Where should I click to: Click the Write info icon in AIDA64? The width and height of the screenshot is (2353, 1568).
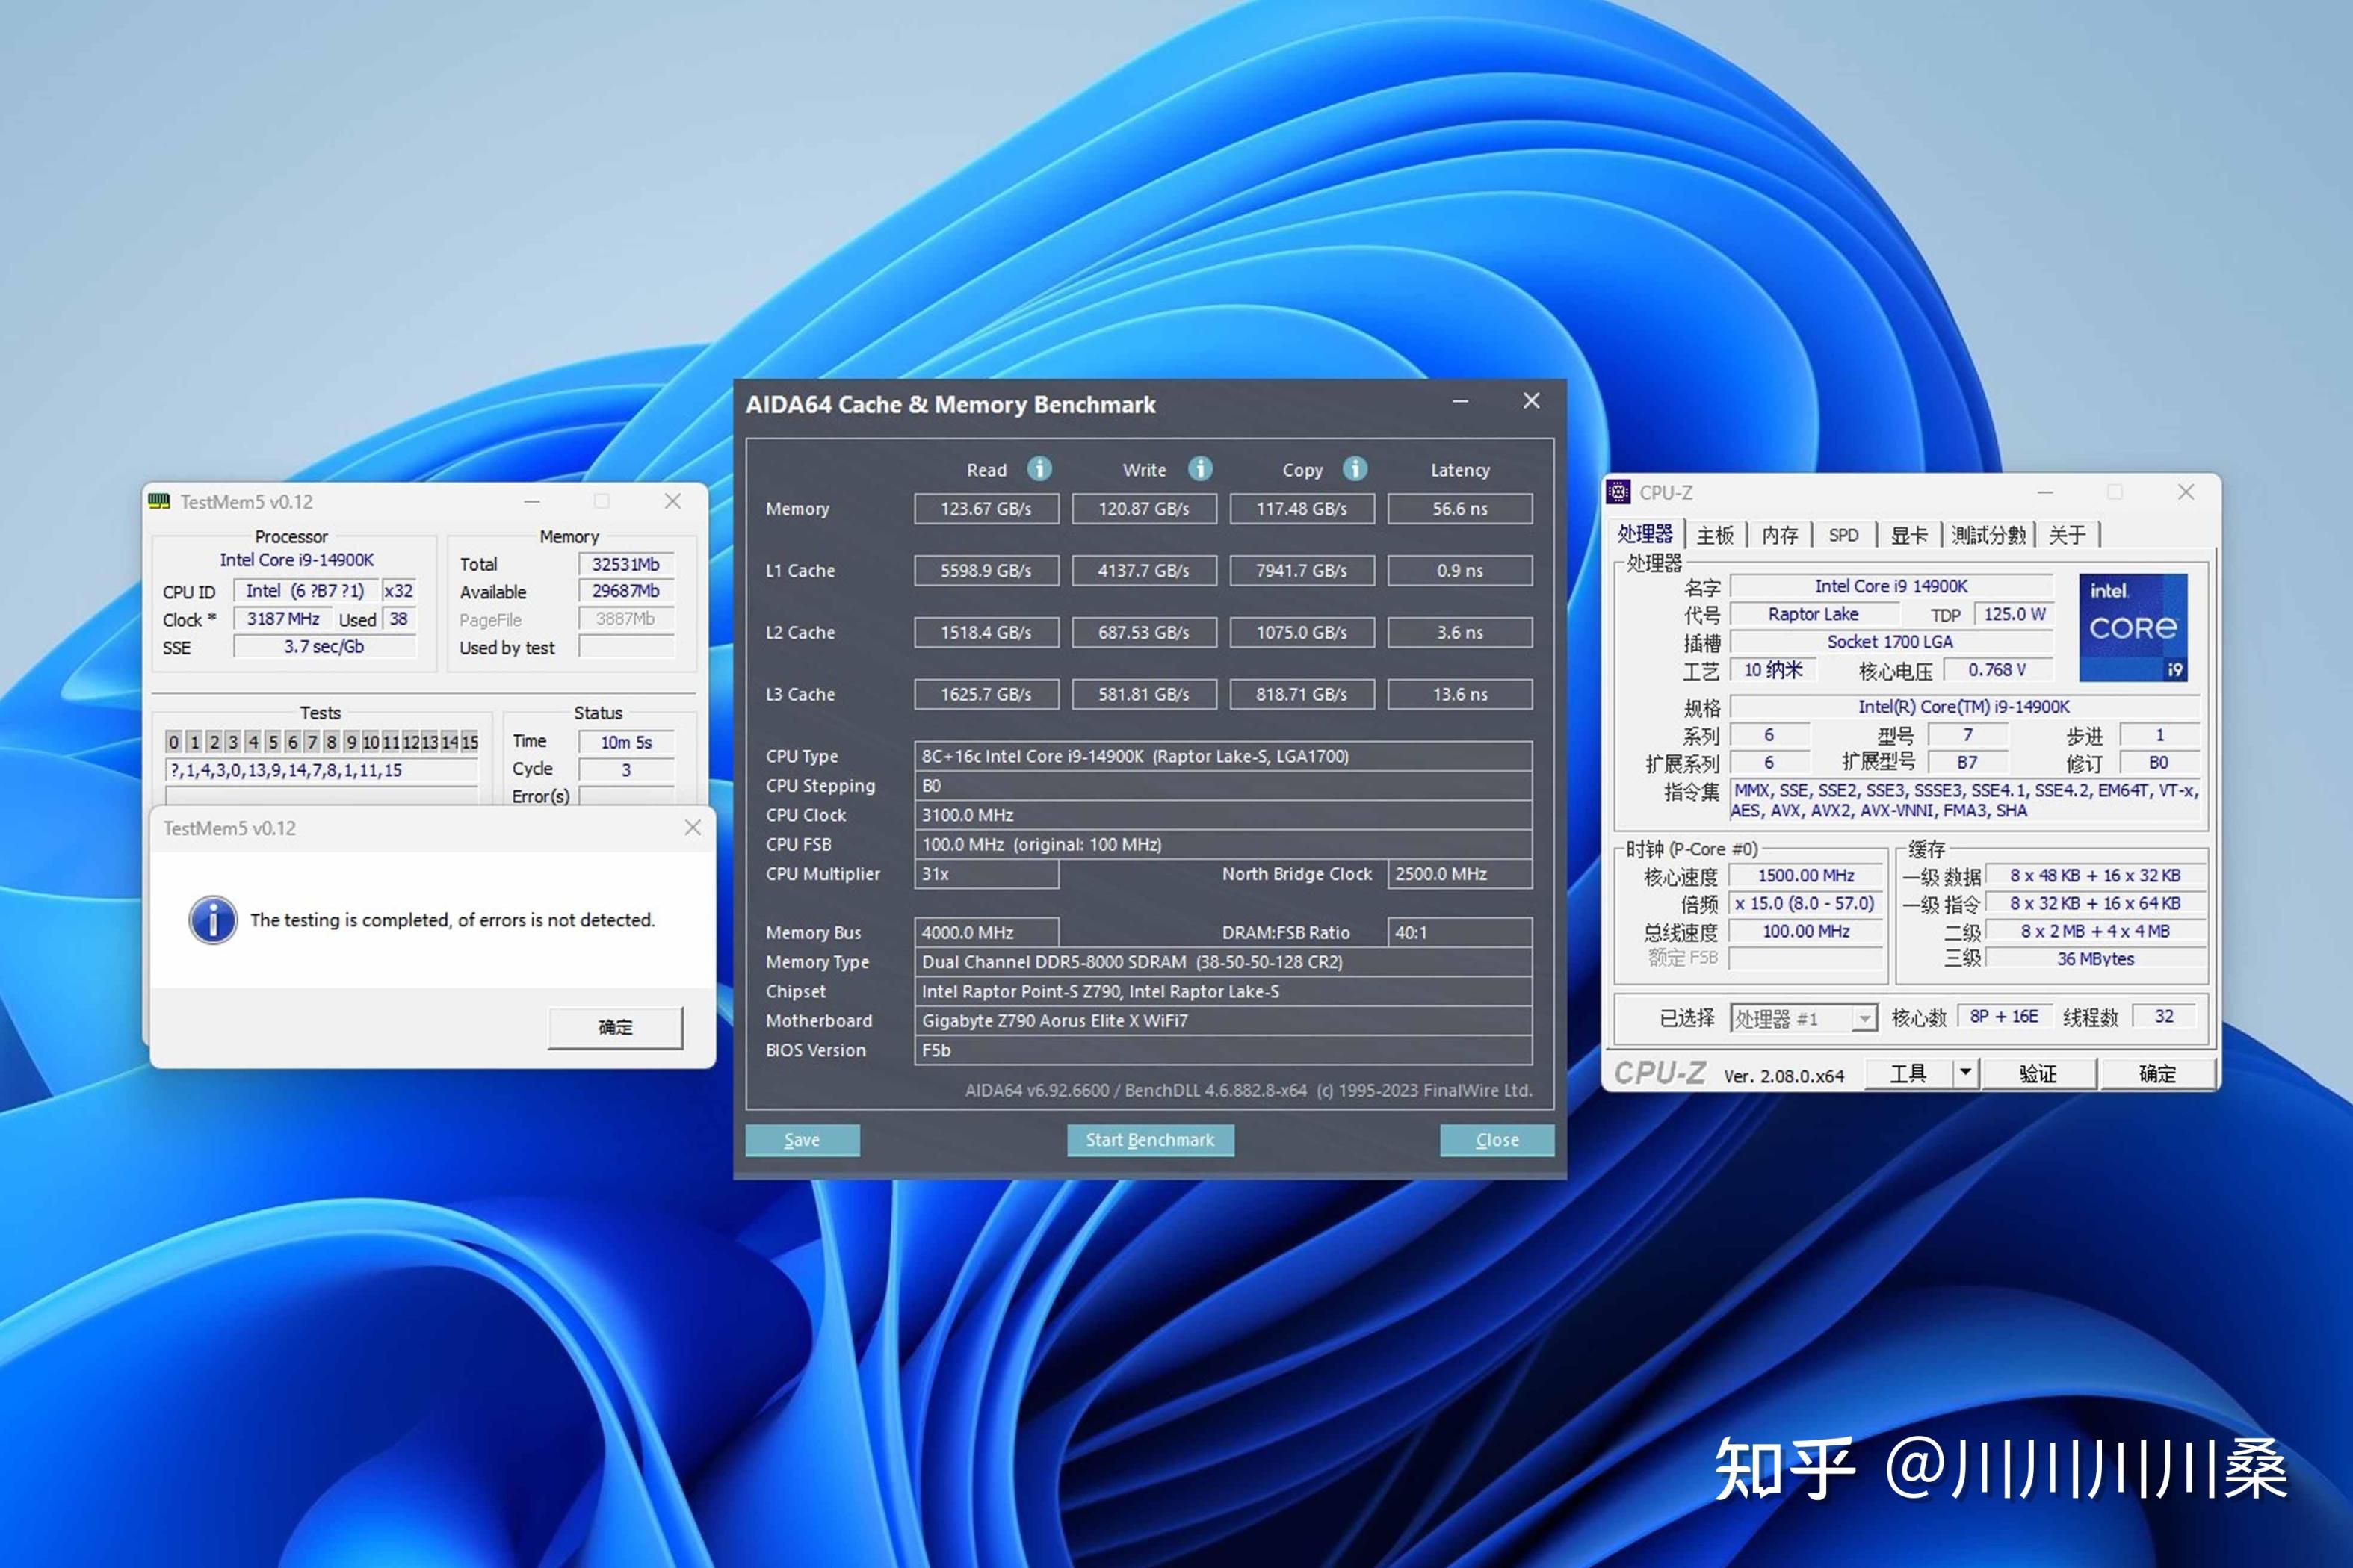click(1200, 469)
